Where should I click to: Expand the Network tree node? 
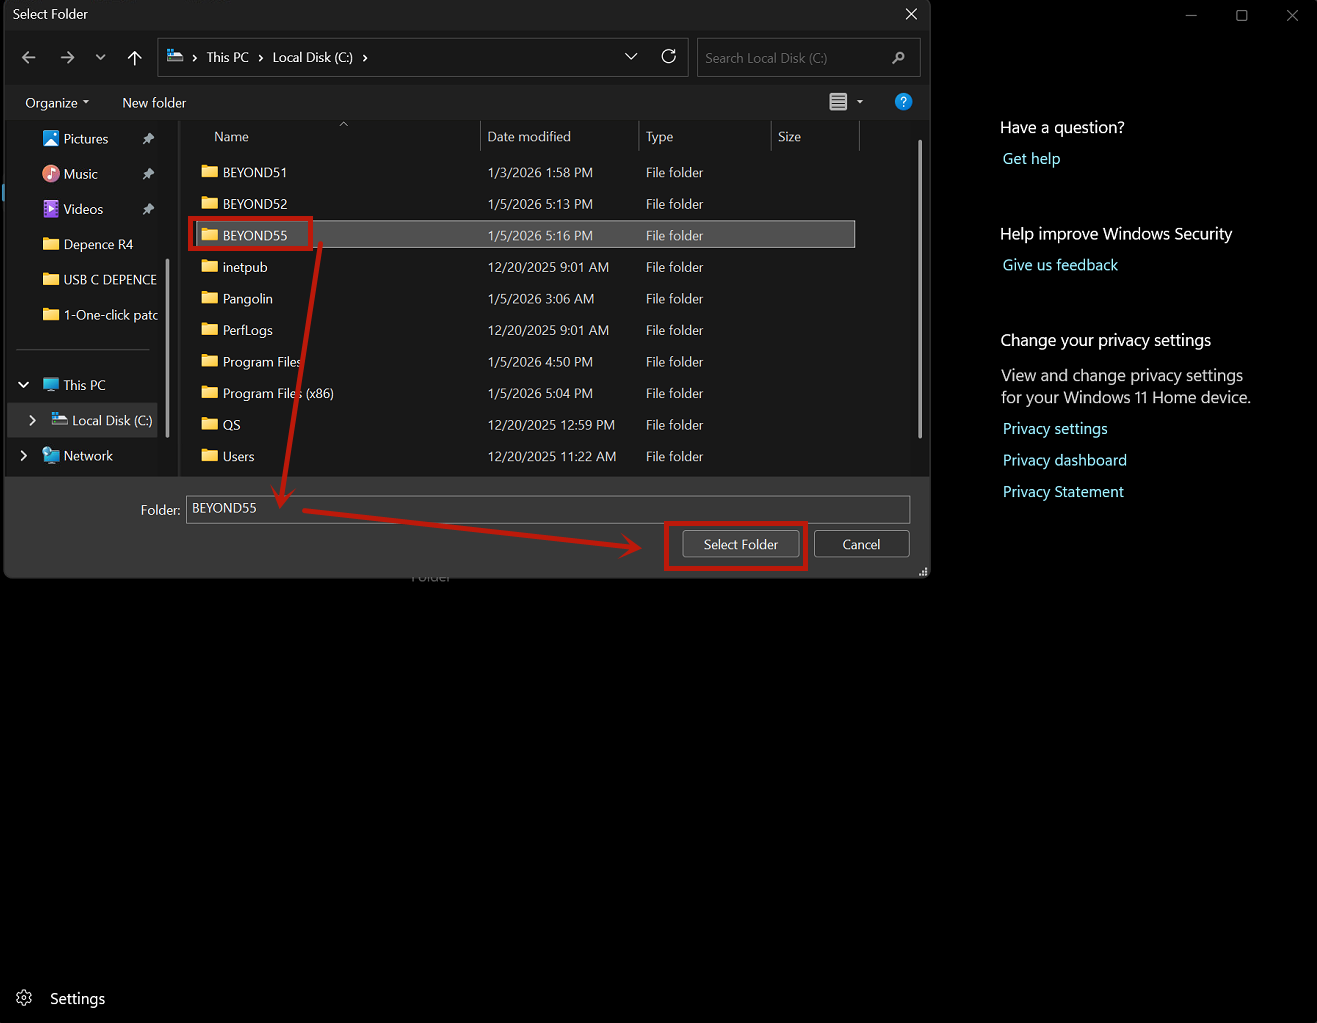(24, 456)
